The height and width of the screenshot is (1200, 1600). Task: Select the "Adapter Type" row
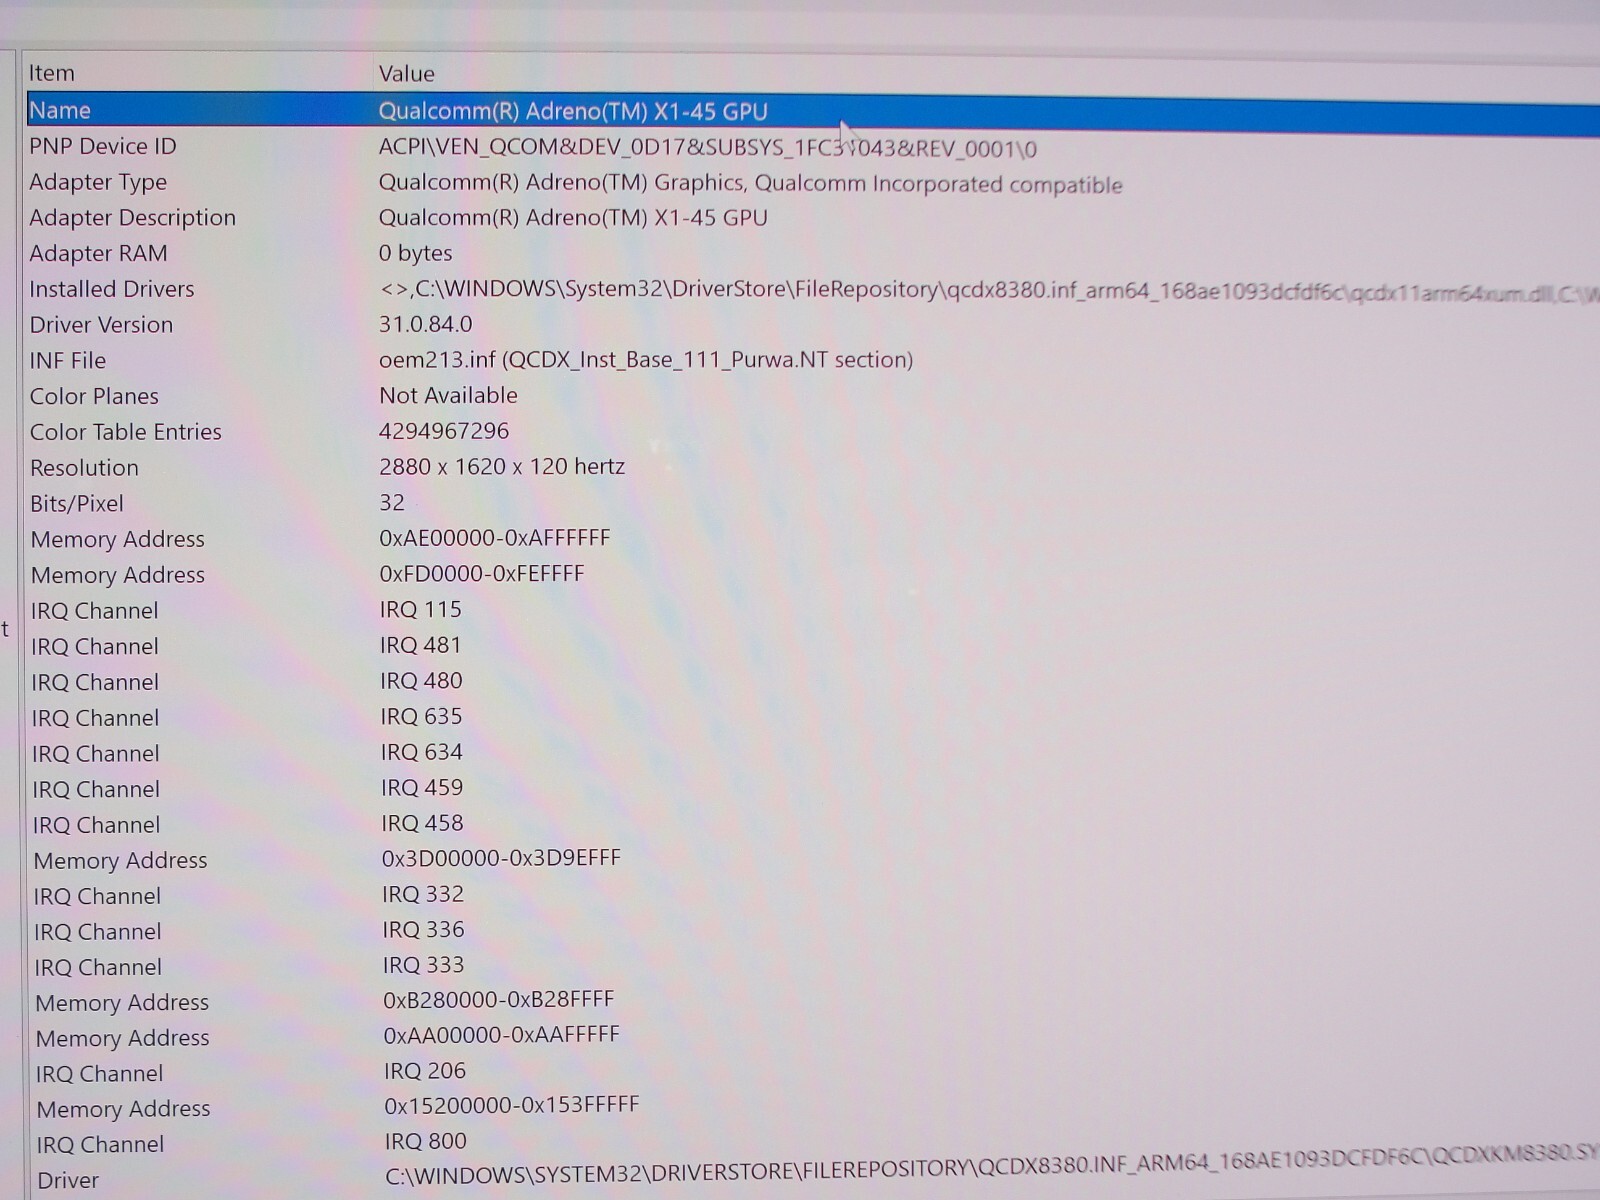812,183
